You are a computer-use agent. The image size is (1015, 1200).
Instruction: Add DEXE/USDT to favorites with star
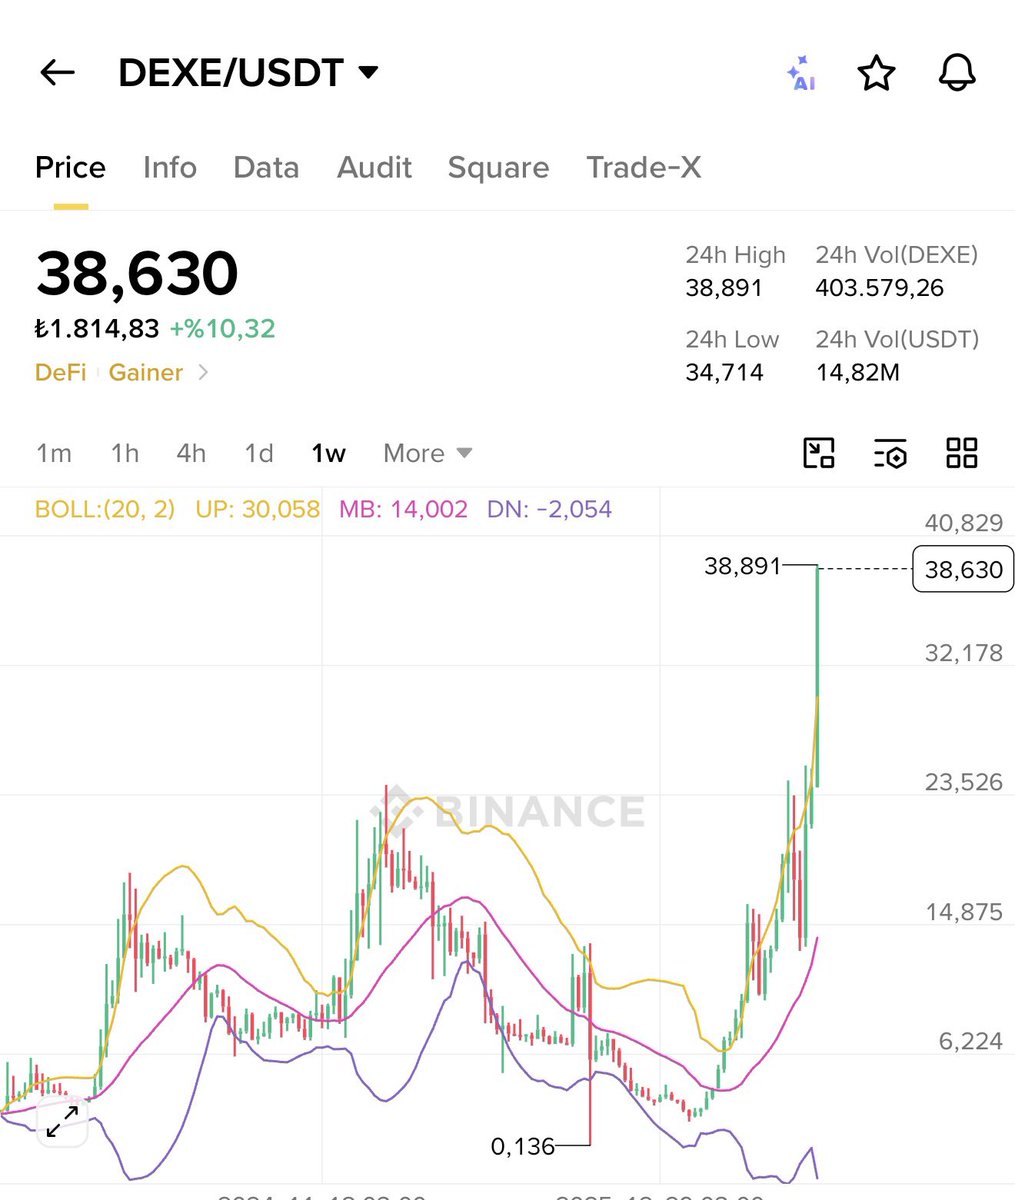click(x=877, y=73)
